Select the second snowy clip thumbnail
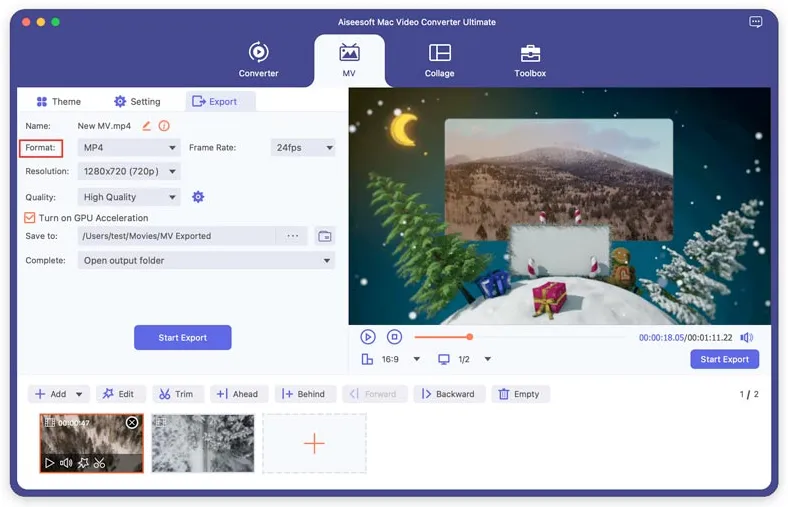This screenshot has width=788, height=507. tap(203, 443)
